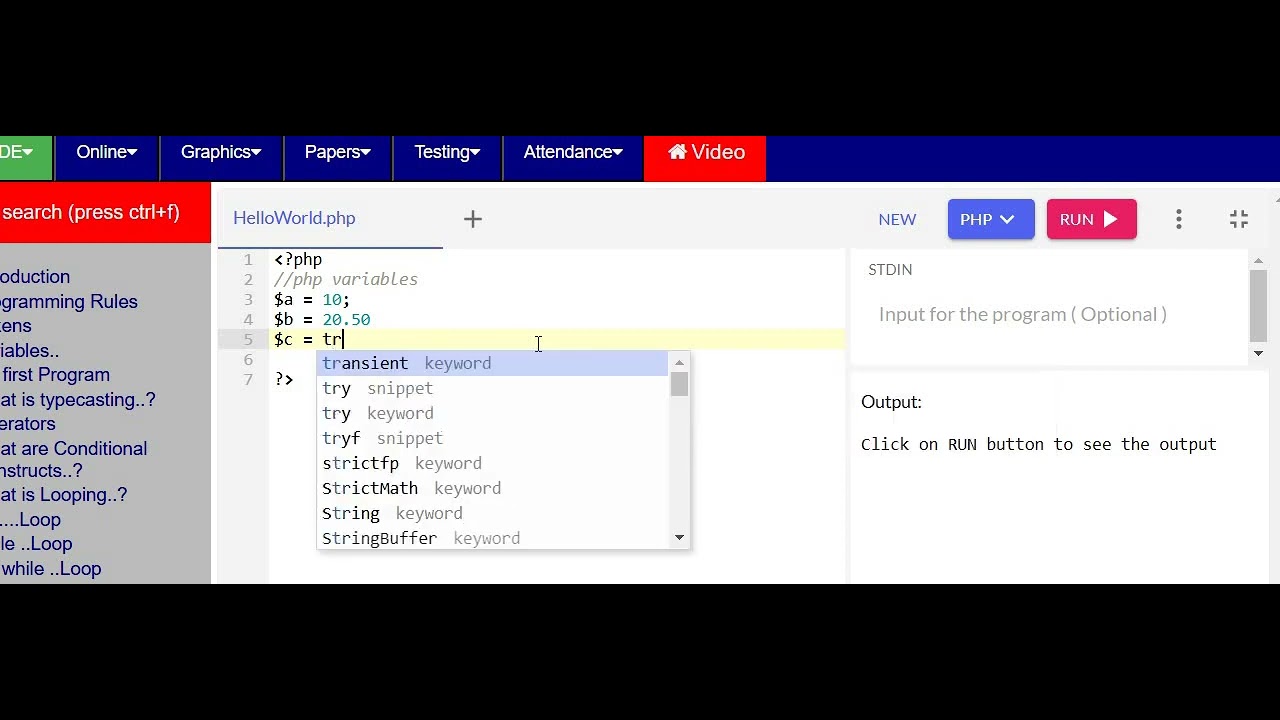Click the 'Output:' label
1280x720 pixels.
(891, 402)
